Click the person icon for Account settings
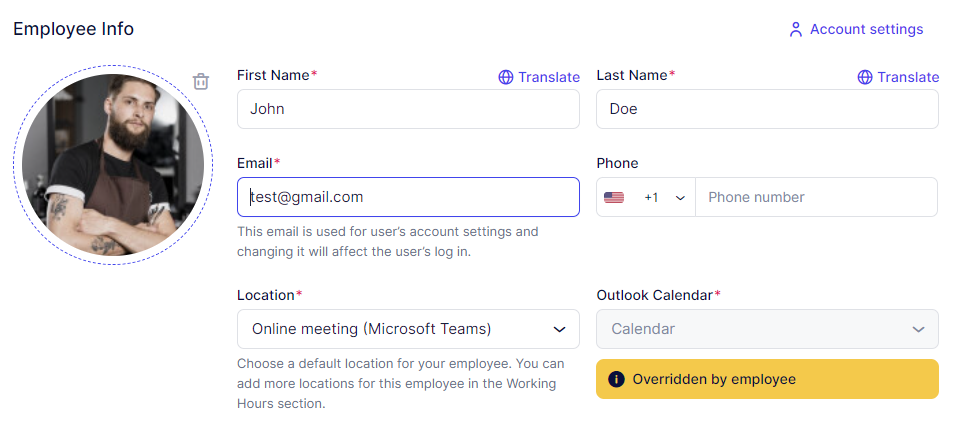The width and height of the screenshot is (954, 423). (796, 30)
